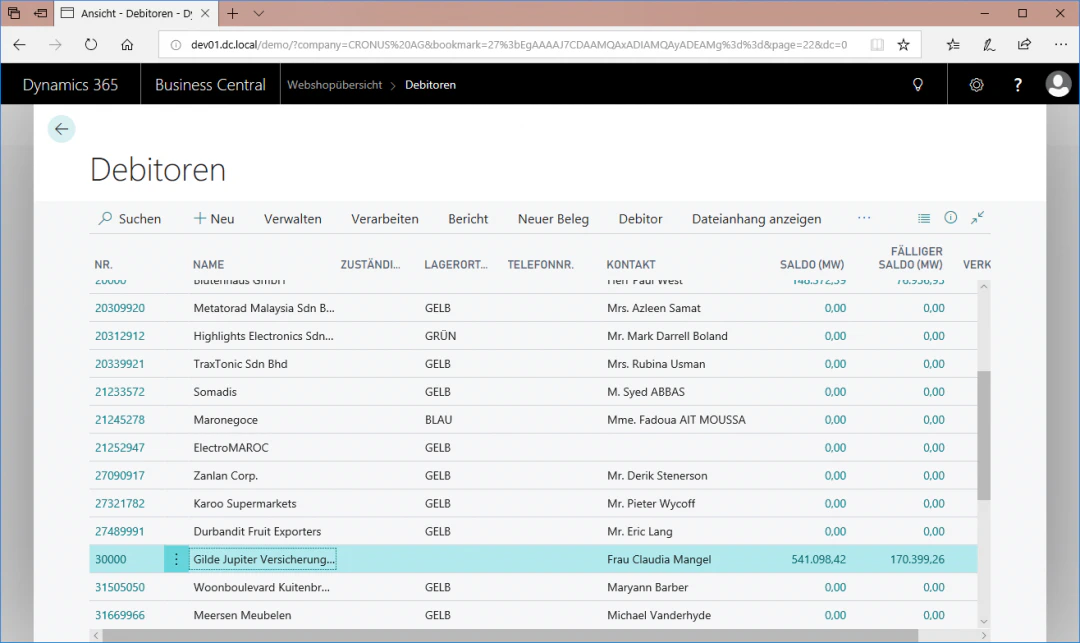This screenshot has height=643, width=1080.
Task: Open balance 541.098,42 for Gilde Jupiter
Action: pos(818,559)
